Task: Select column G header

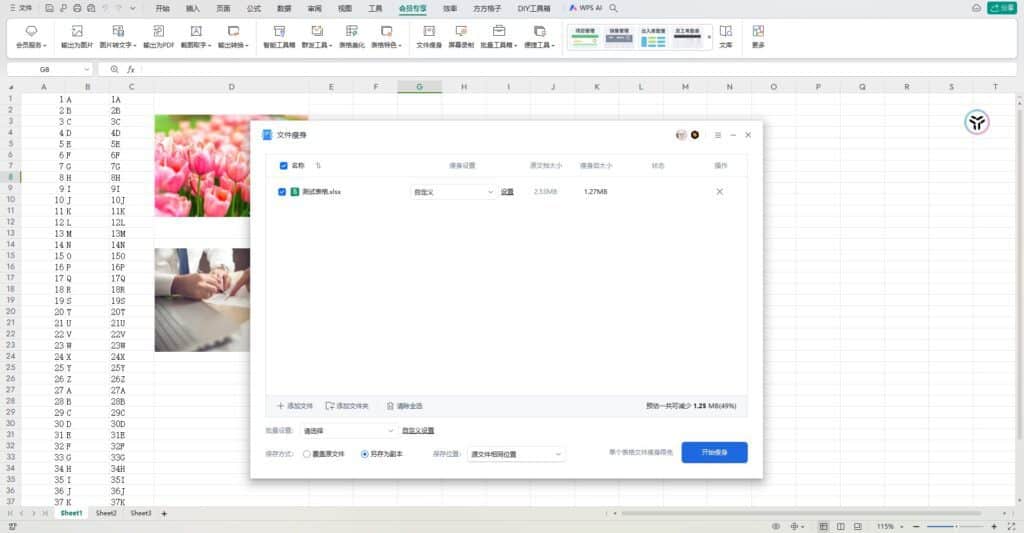Action: (419, 86)
